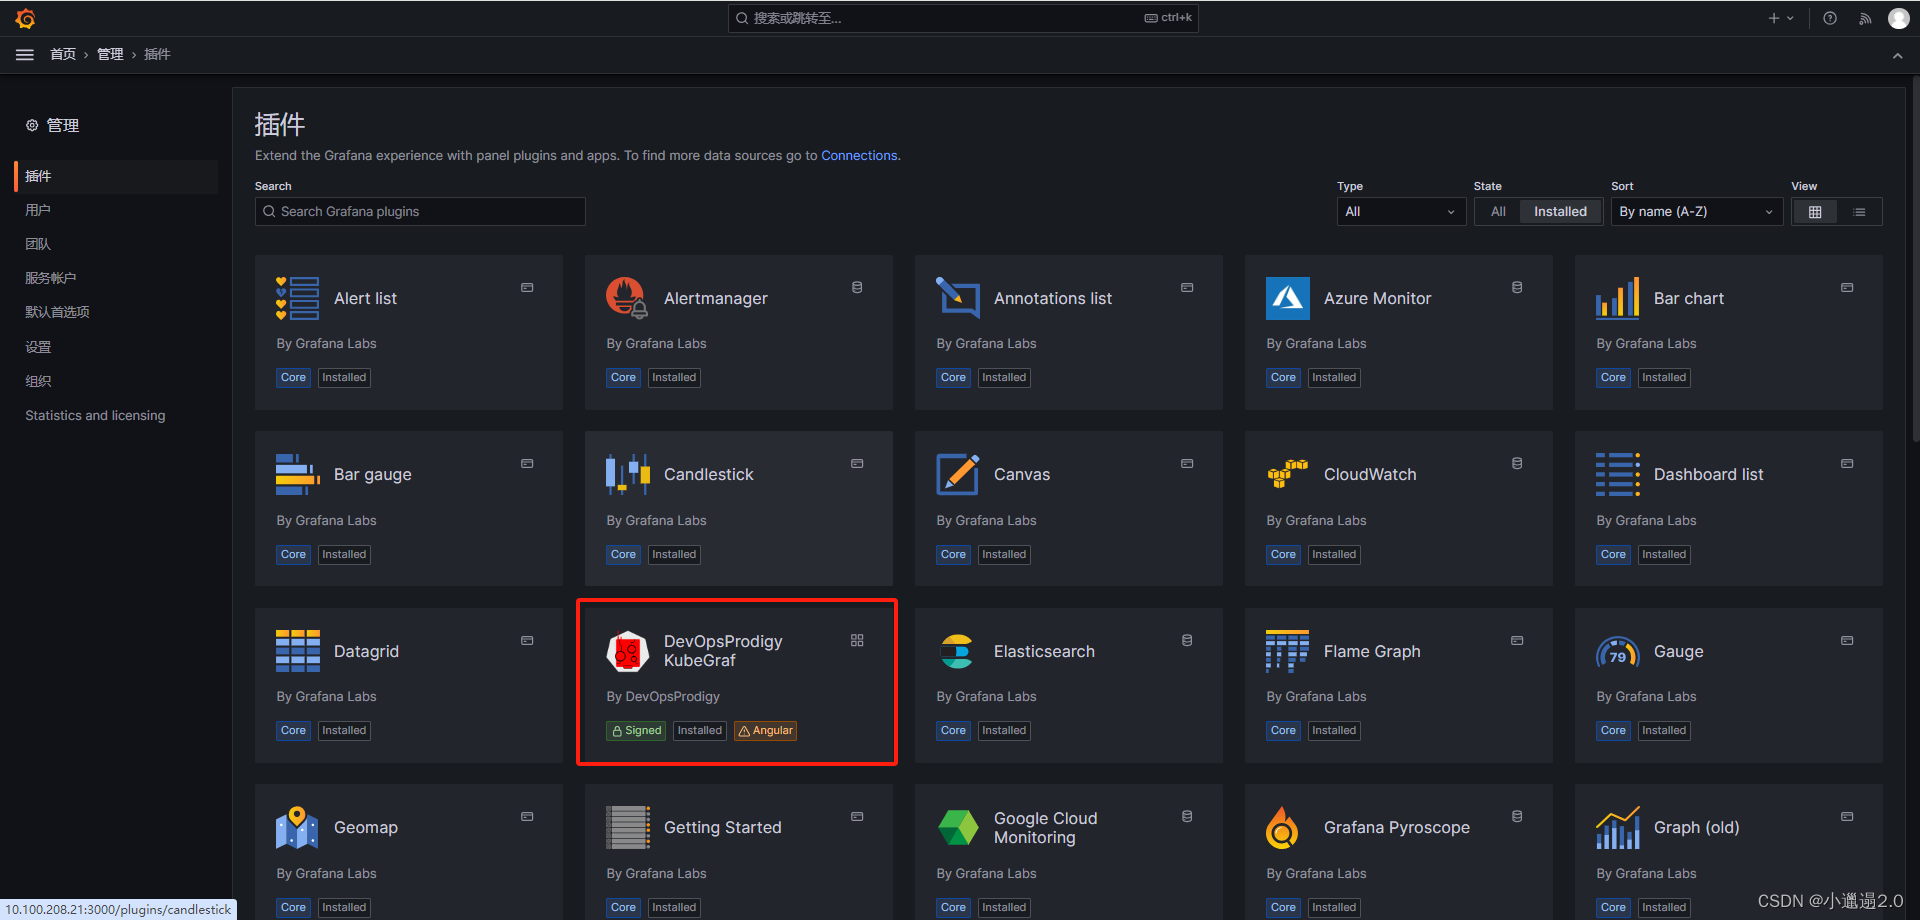Click the Grafana logo icon
Viewport: 1920px width, 920px height.
click(26, 18)
